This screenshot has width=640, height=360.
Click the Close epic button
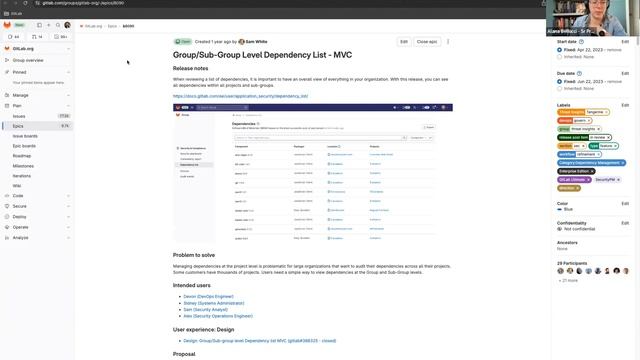pyautogui.click(x=427, y=42)
